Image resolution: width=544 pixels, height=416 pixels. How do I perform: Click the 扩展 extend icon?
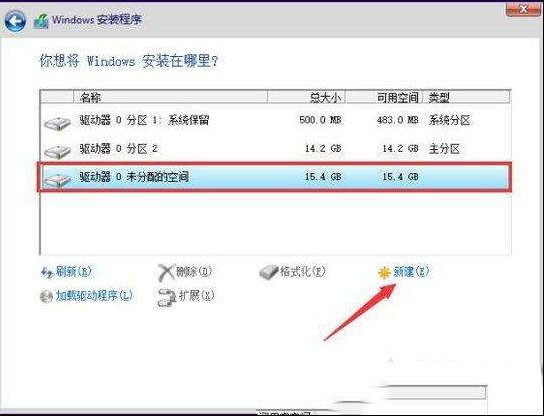click(167, 298)
